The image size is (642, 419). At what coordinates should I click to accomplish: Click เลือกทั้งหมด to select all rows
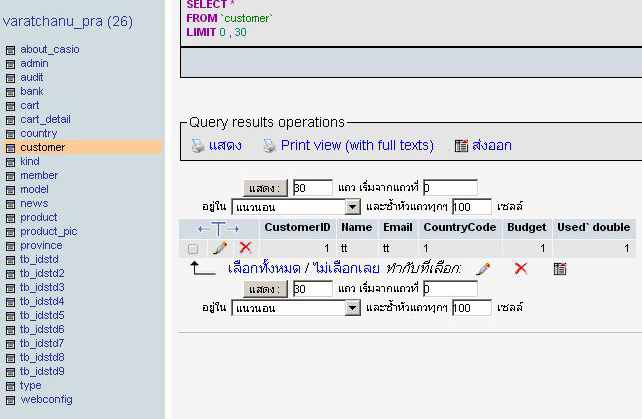pos(264,269)
